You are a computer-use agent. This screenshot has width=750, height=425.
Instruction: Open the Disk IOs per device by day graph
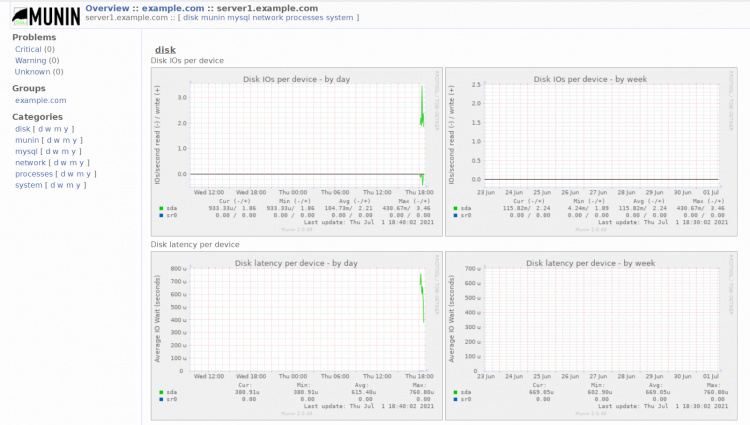coord(295,150)
